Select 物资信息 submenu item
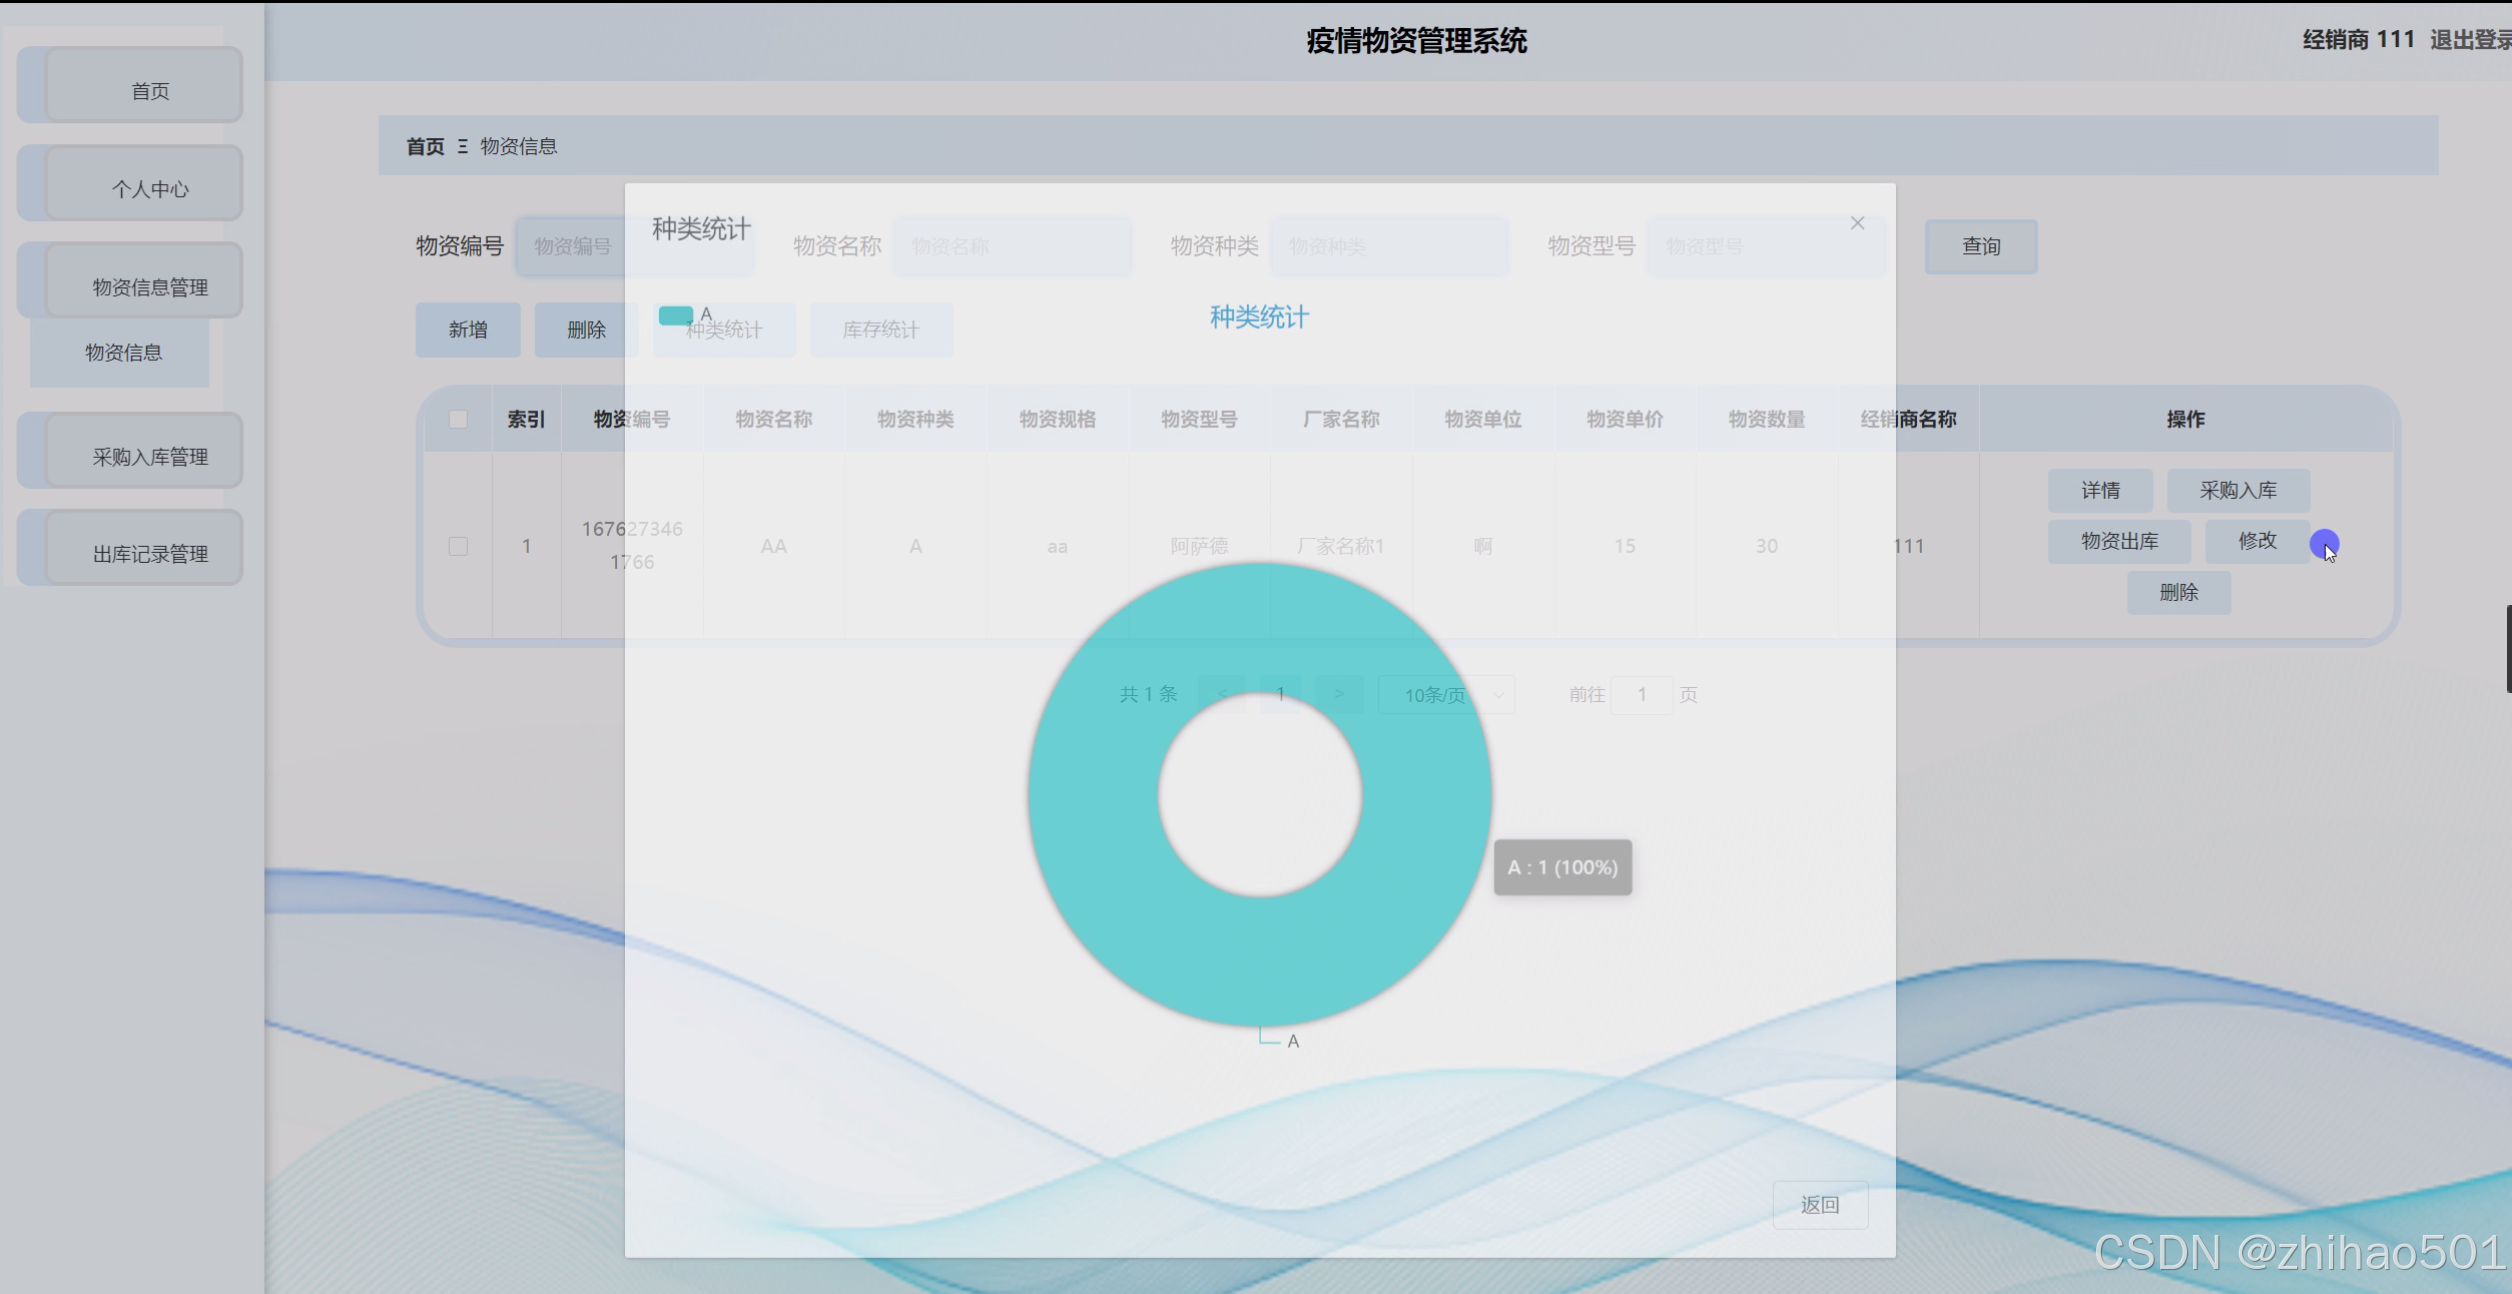 (x=122, y=352)
